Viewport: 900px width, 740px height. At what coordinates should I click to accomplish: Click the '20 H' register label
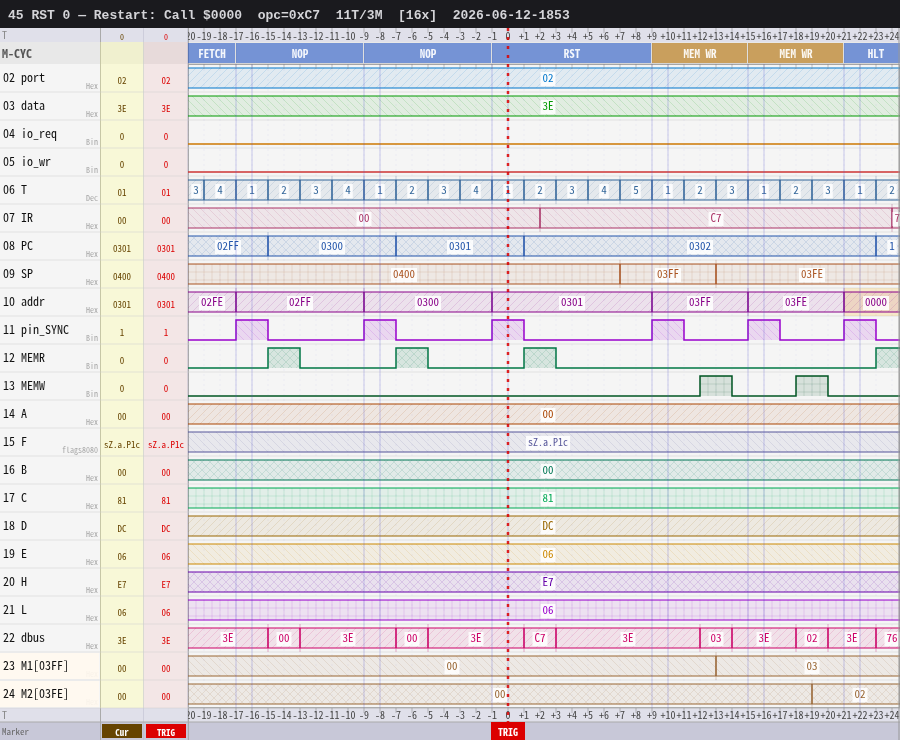15,582
